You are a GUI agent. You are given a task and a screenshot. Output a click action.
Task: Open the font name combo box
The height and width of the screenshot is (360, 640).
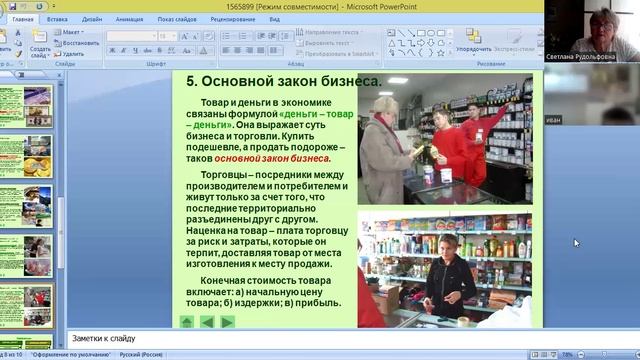pos(132,36)
